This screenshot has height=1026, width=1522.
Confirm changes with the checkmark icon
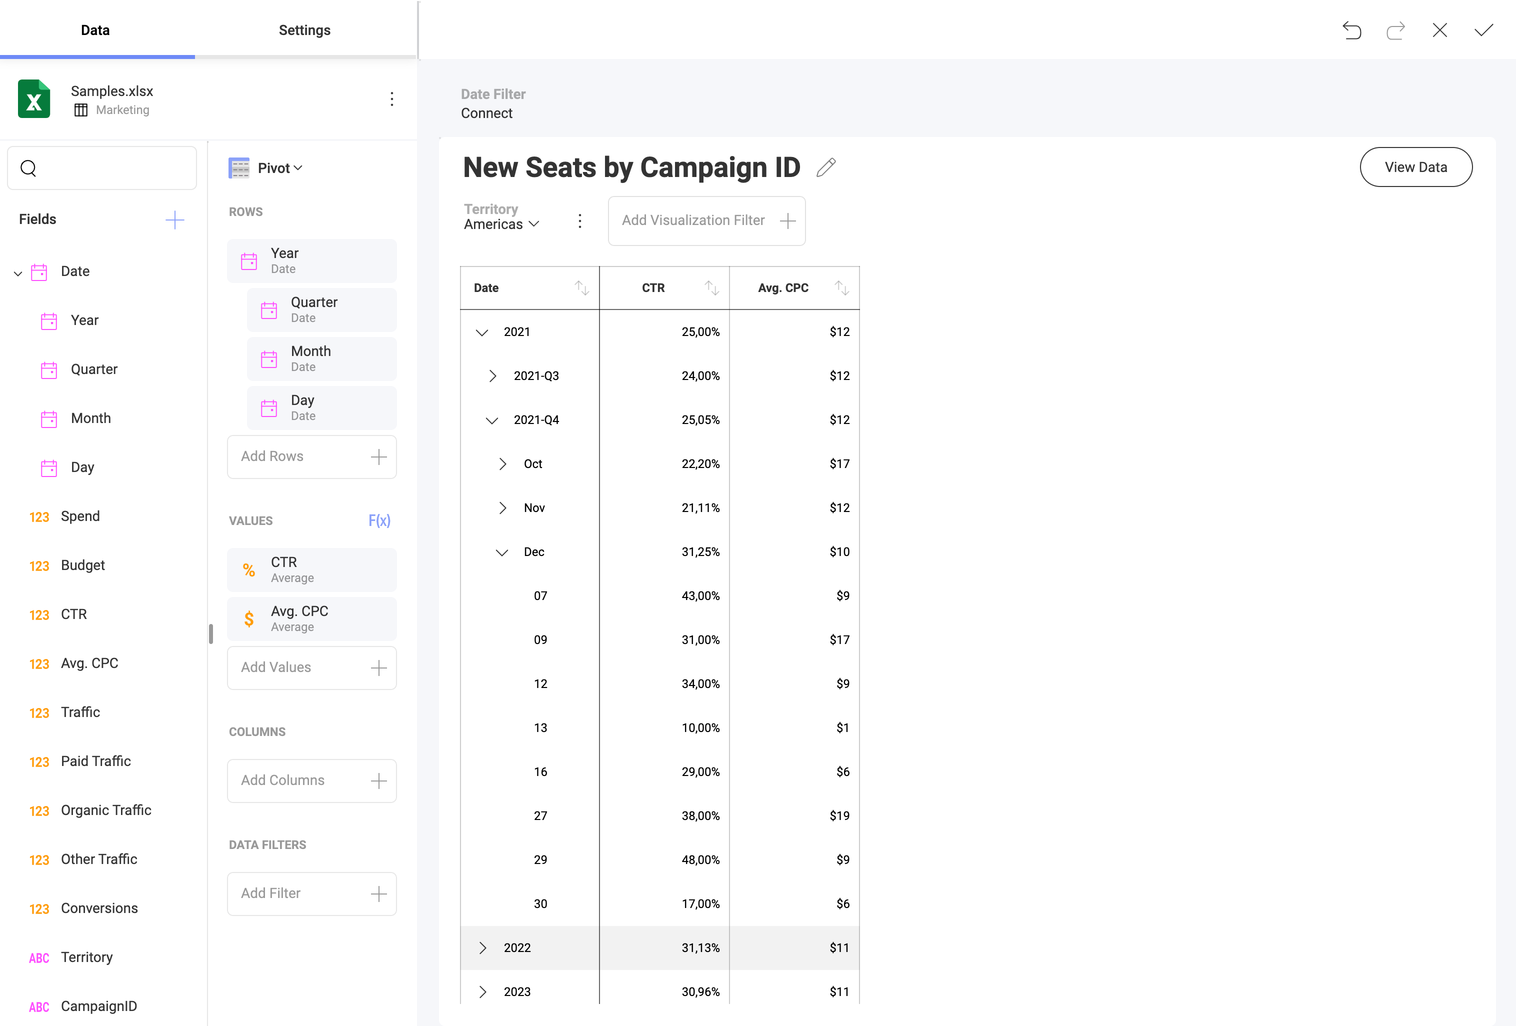tap(1484, 30)
